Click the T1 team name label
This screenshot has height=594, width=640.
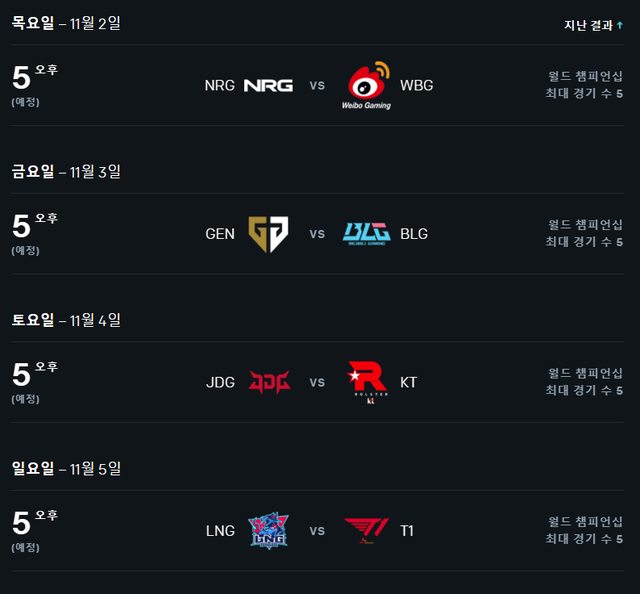click(x=407, y=530)
